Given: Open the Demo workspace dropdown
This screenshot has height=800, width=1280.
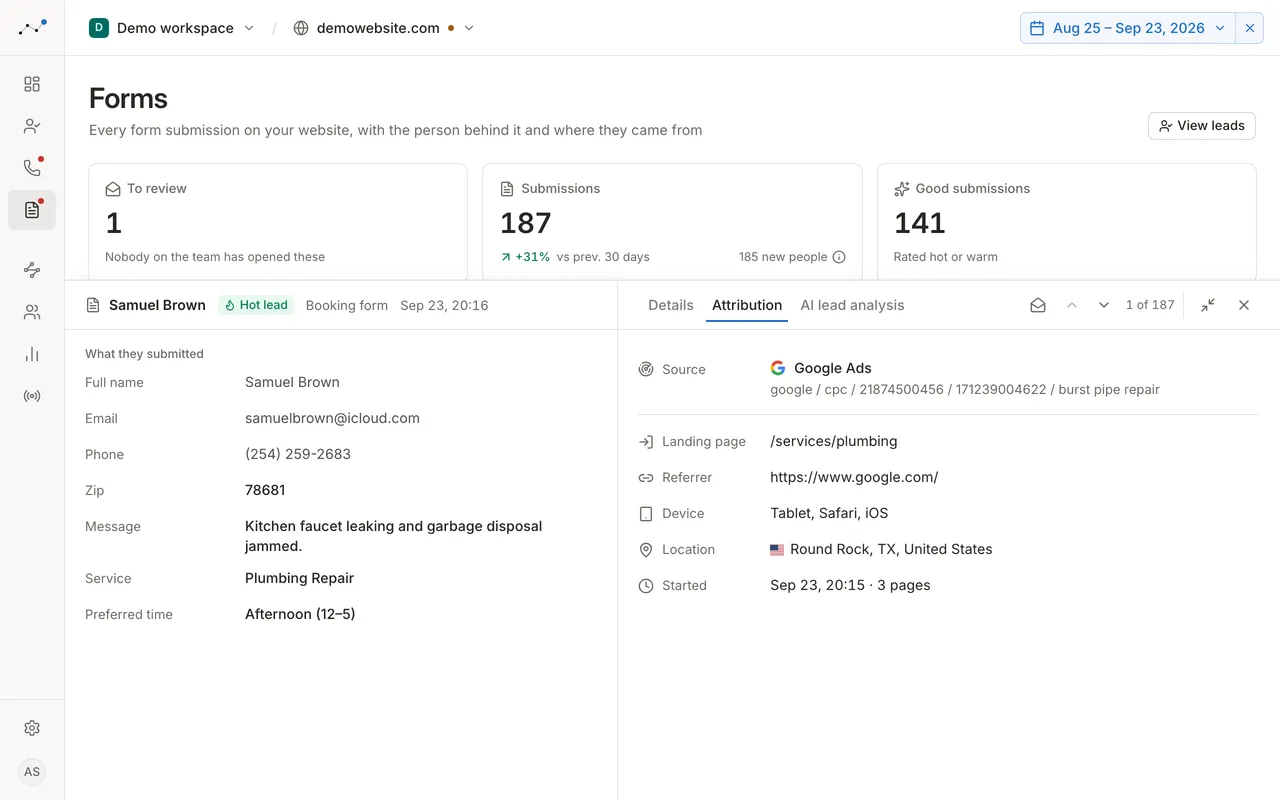Looking at the screenshot, I should (172, 28).
